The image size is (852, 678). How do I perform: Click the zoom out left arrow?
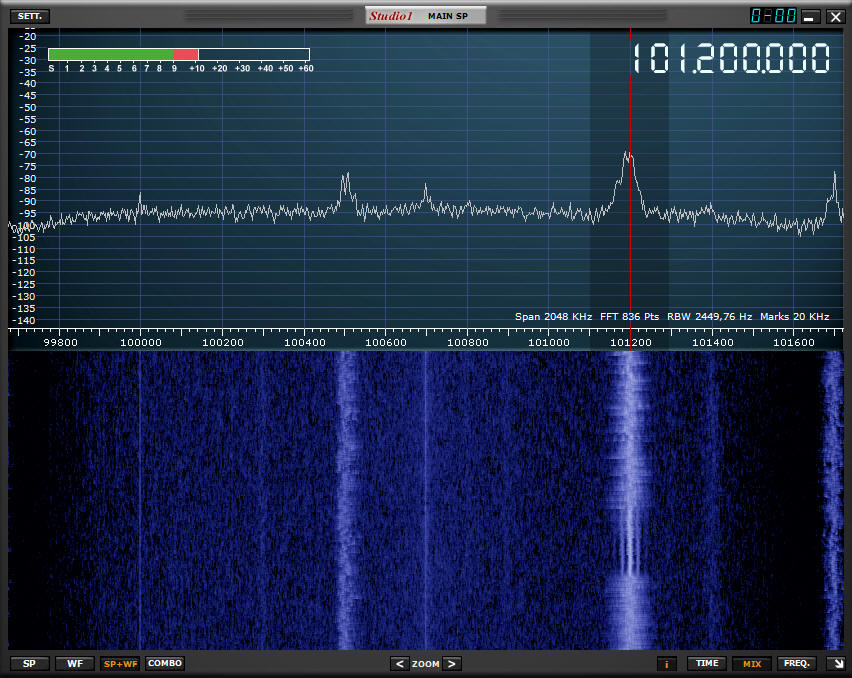(399, 664)
